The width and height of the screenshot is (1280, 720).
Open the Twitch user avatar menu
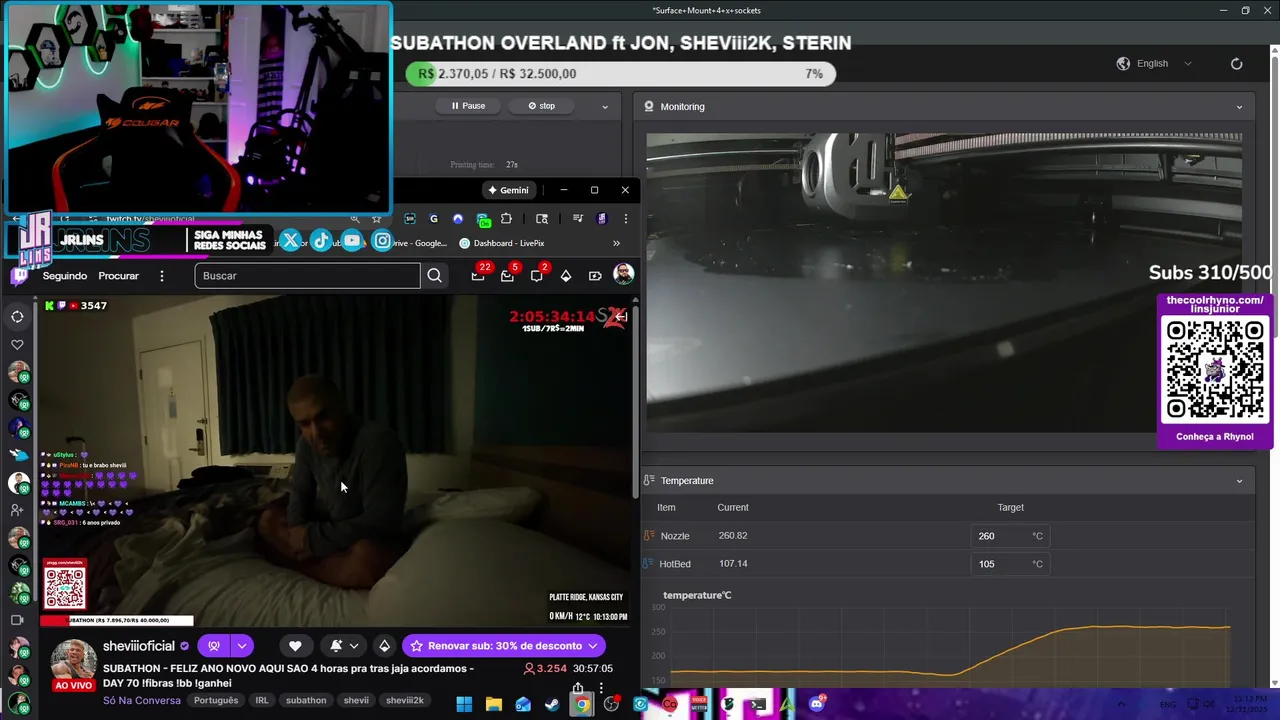click(x=623, y=275)
